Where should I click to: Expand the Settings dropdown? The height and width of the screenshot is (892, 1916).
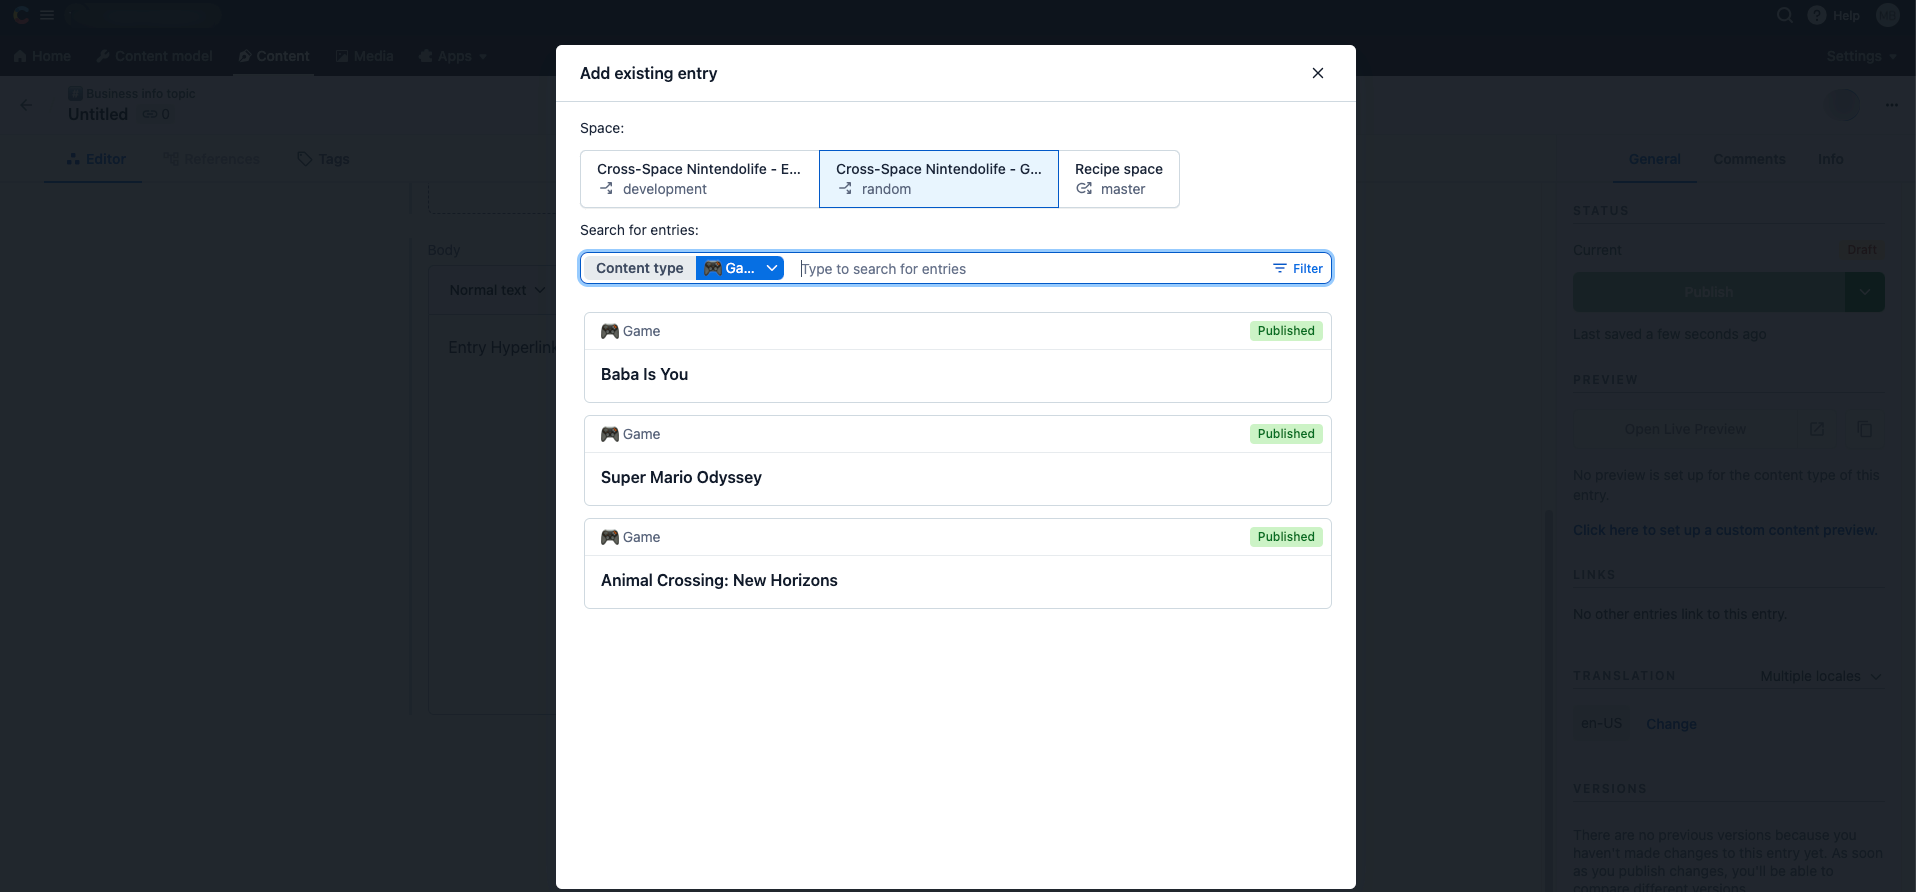[x=1861, y=56]
